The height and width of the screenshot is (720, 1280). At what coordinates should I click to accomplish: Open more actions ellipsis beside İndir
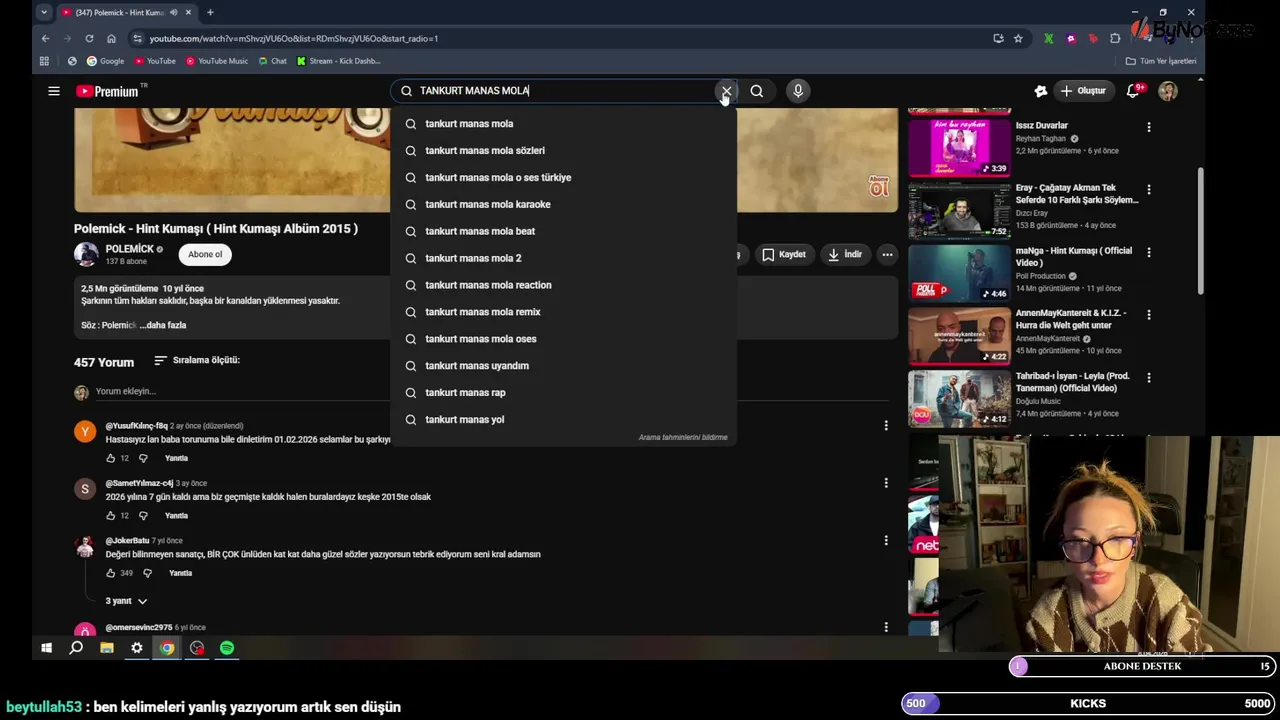[887, 255]
